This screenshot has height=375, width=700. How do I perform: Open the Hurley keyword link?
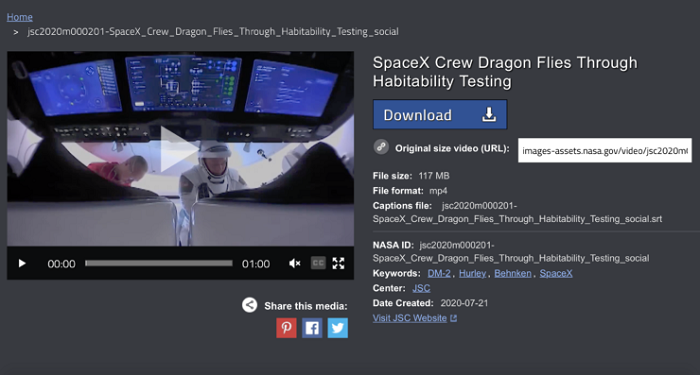(x=472, y=273)
